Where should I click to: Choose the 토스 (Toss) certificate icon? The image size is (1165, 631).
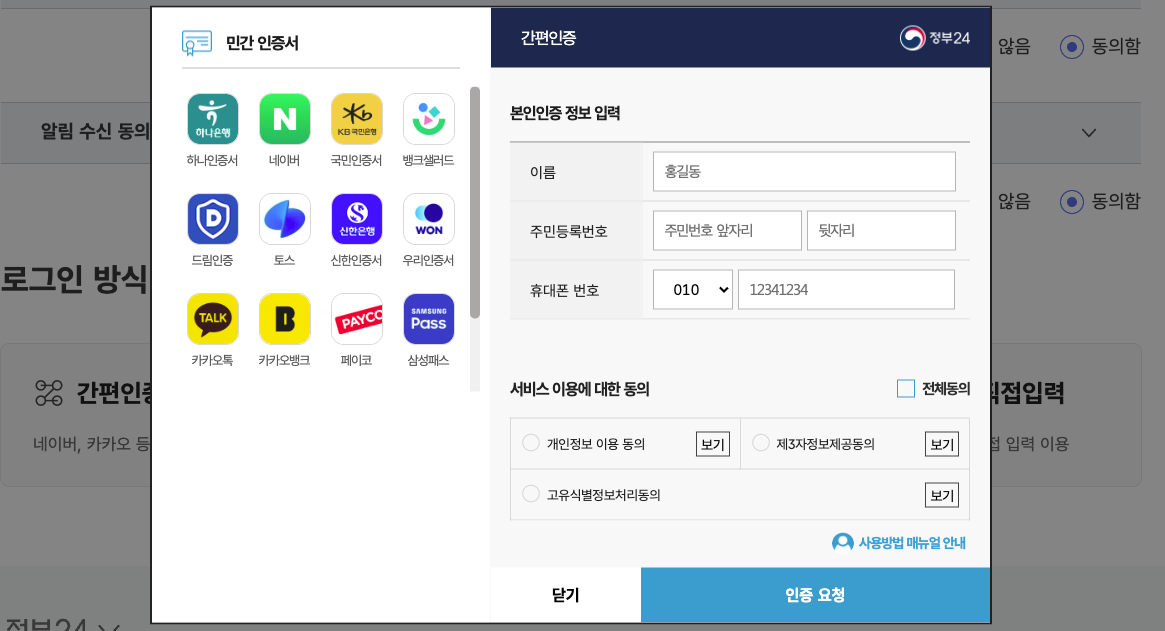[285, 219]
